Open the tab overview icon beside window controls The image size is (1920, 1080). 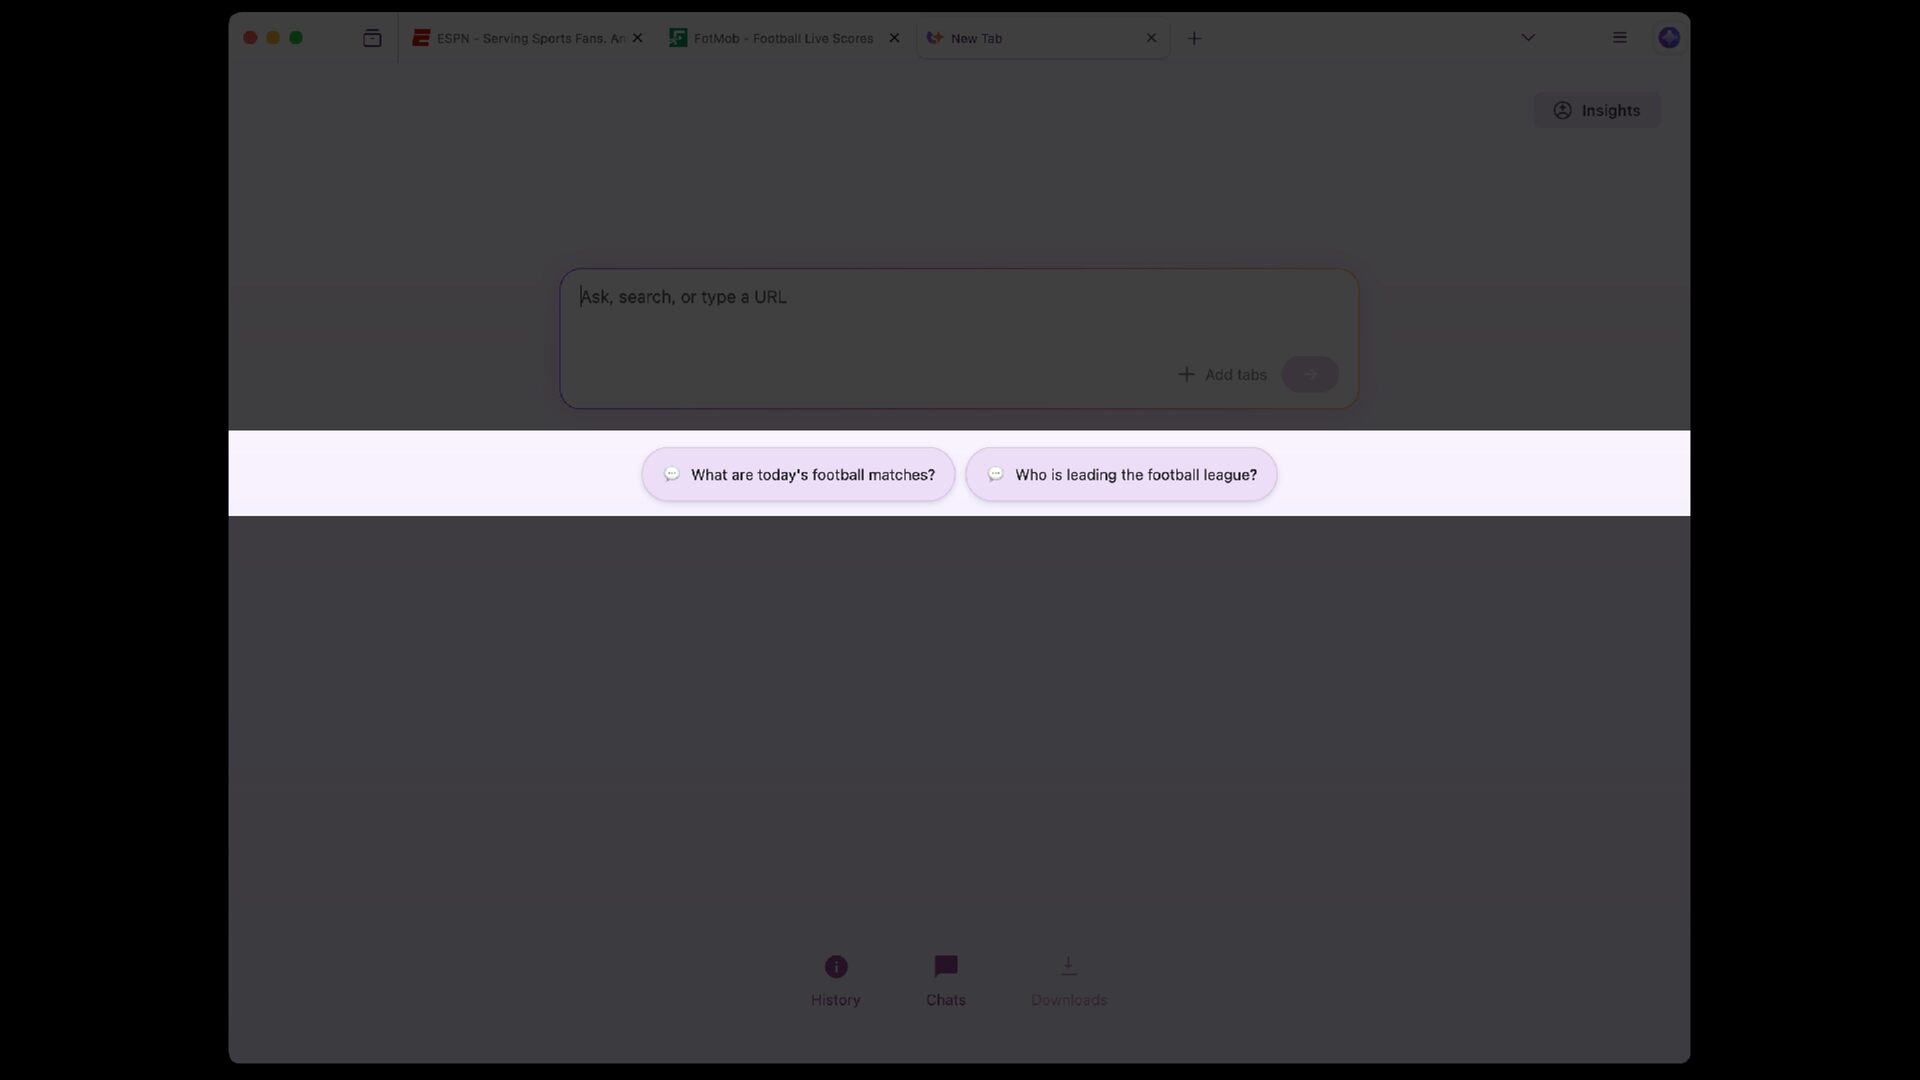click(372, 38)
